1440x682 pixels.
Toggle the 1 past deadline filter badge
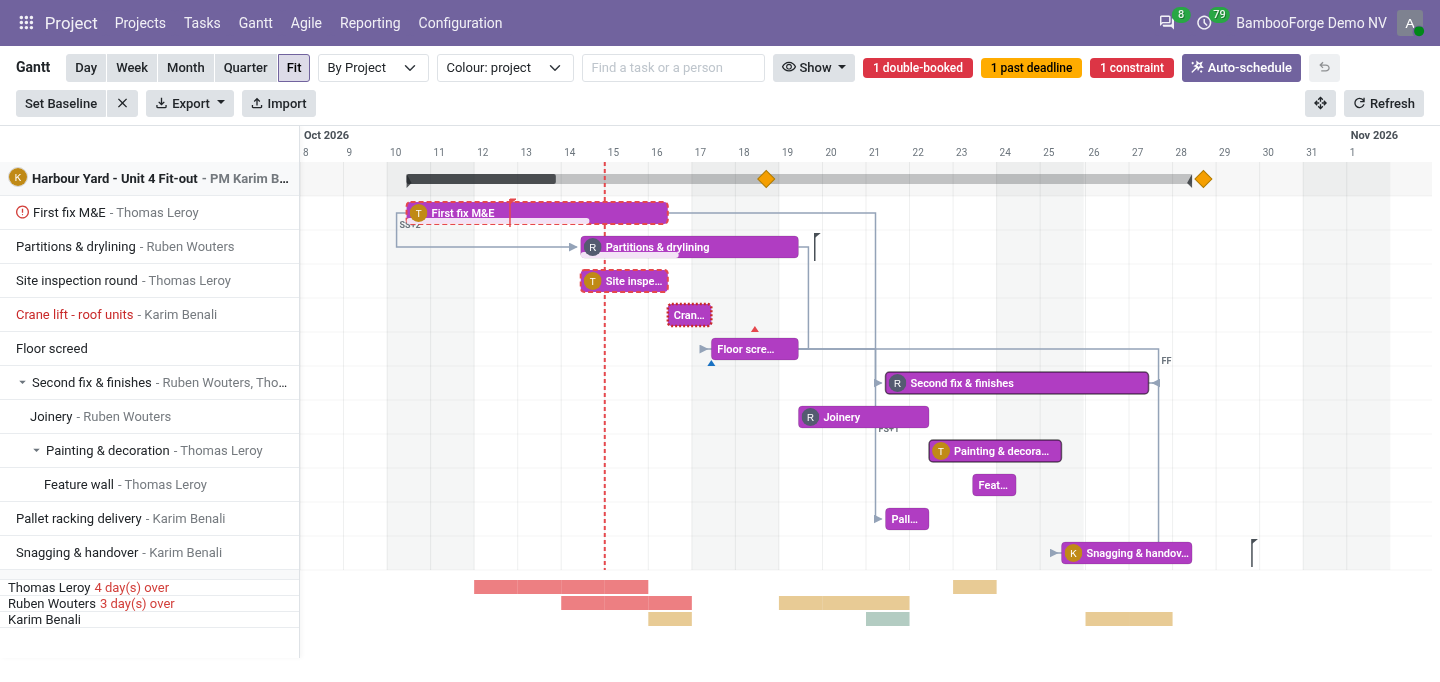(x=1031, y=68)
